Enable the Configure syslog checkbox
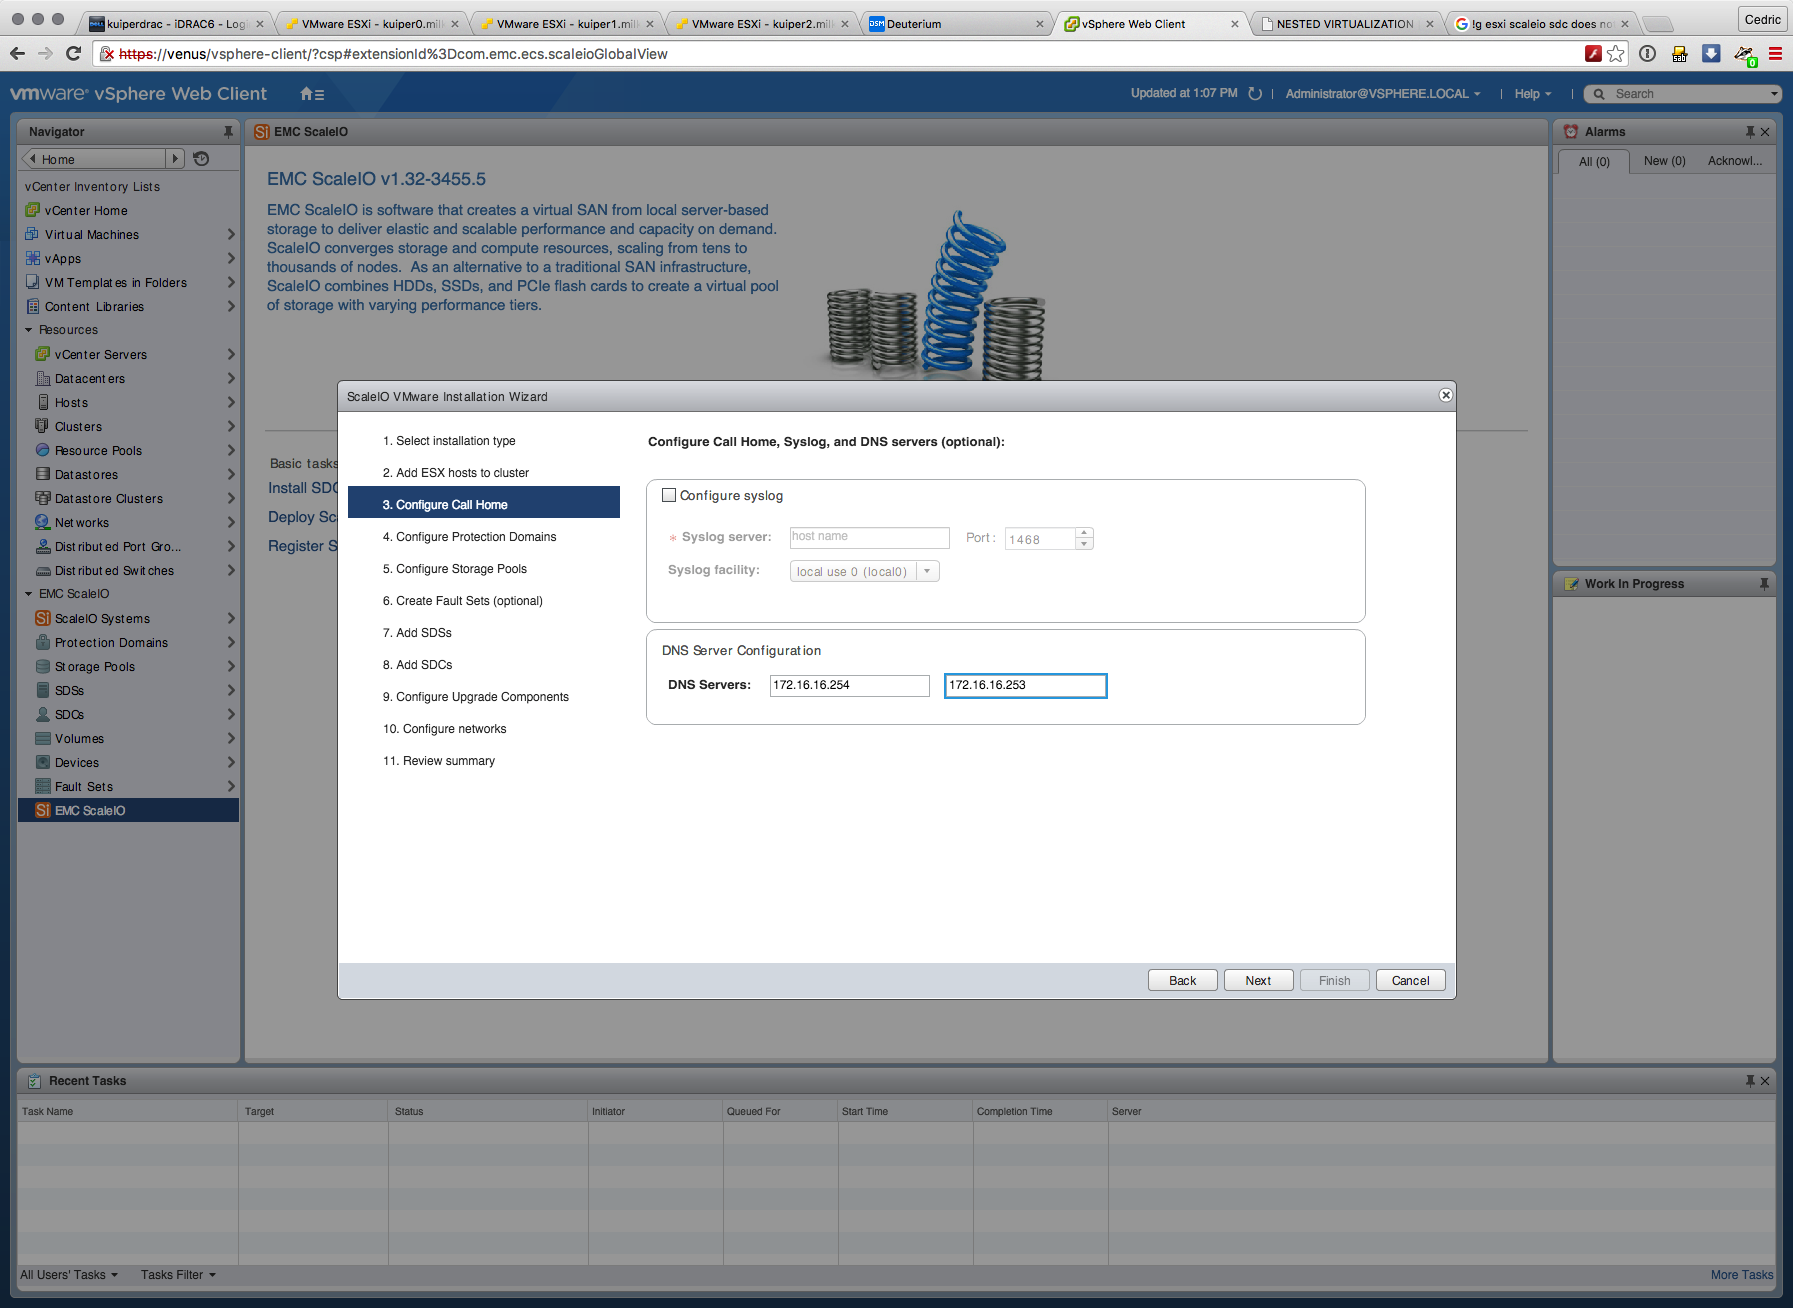The image size is (1793, 1308). click(x=669, y=495)
